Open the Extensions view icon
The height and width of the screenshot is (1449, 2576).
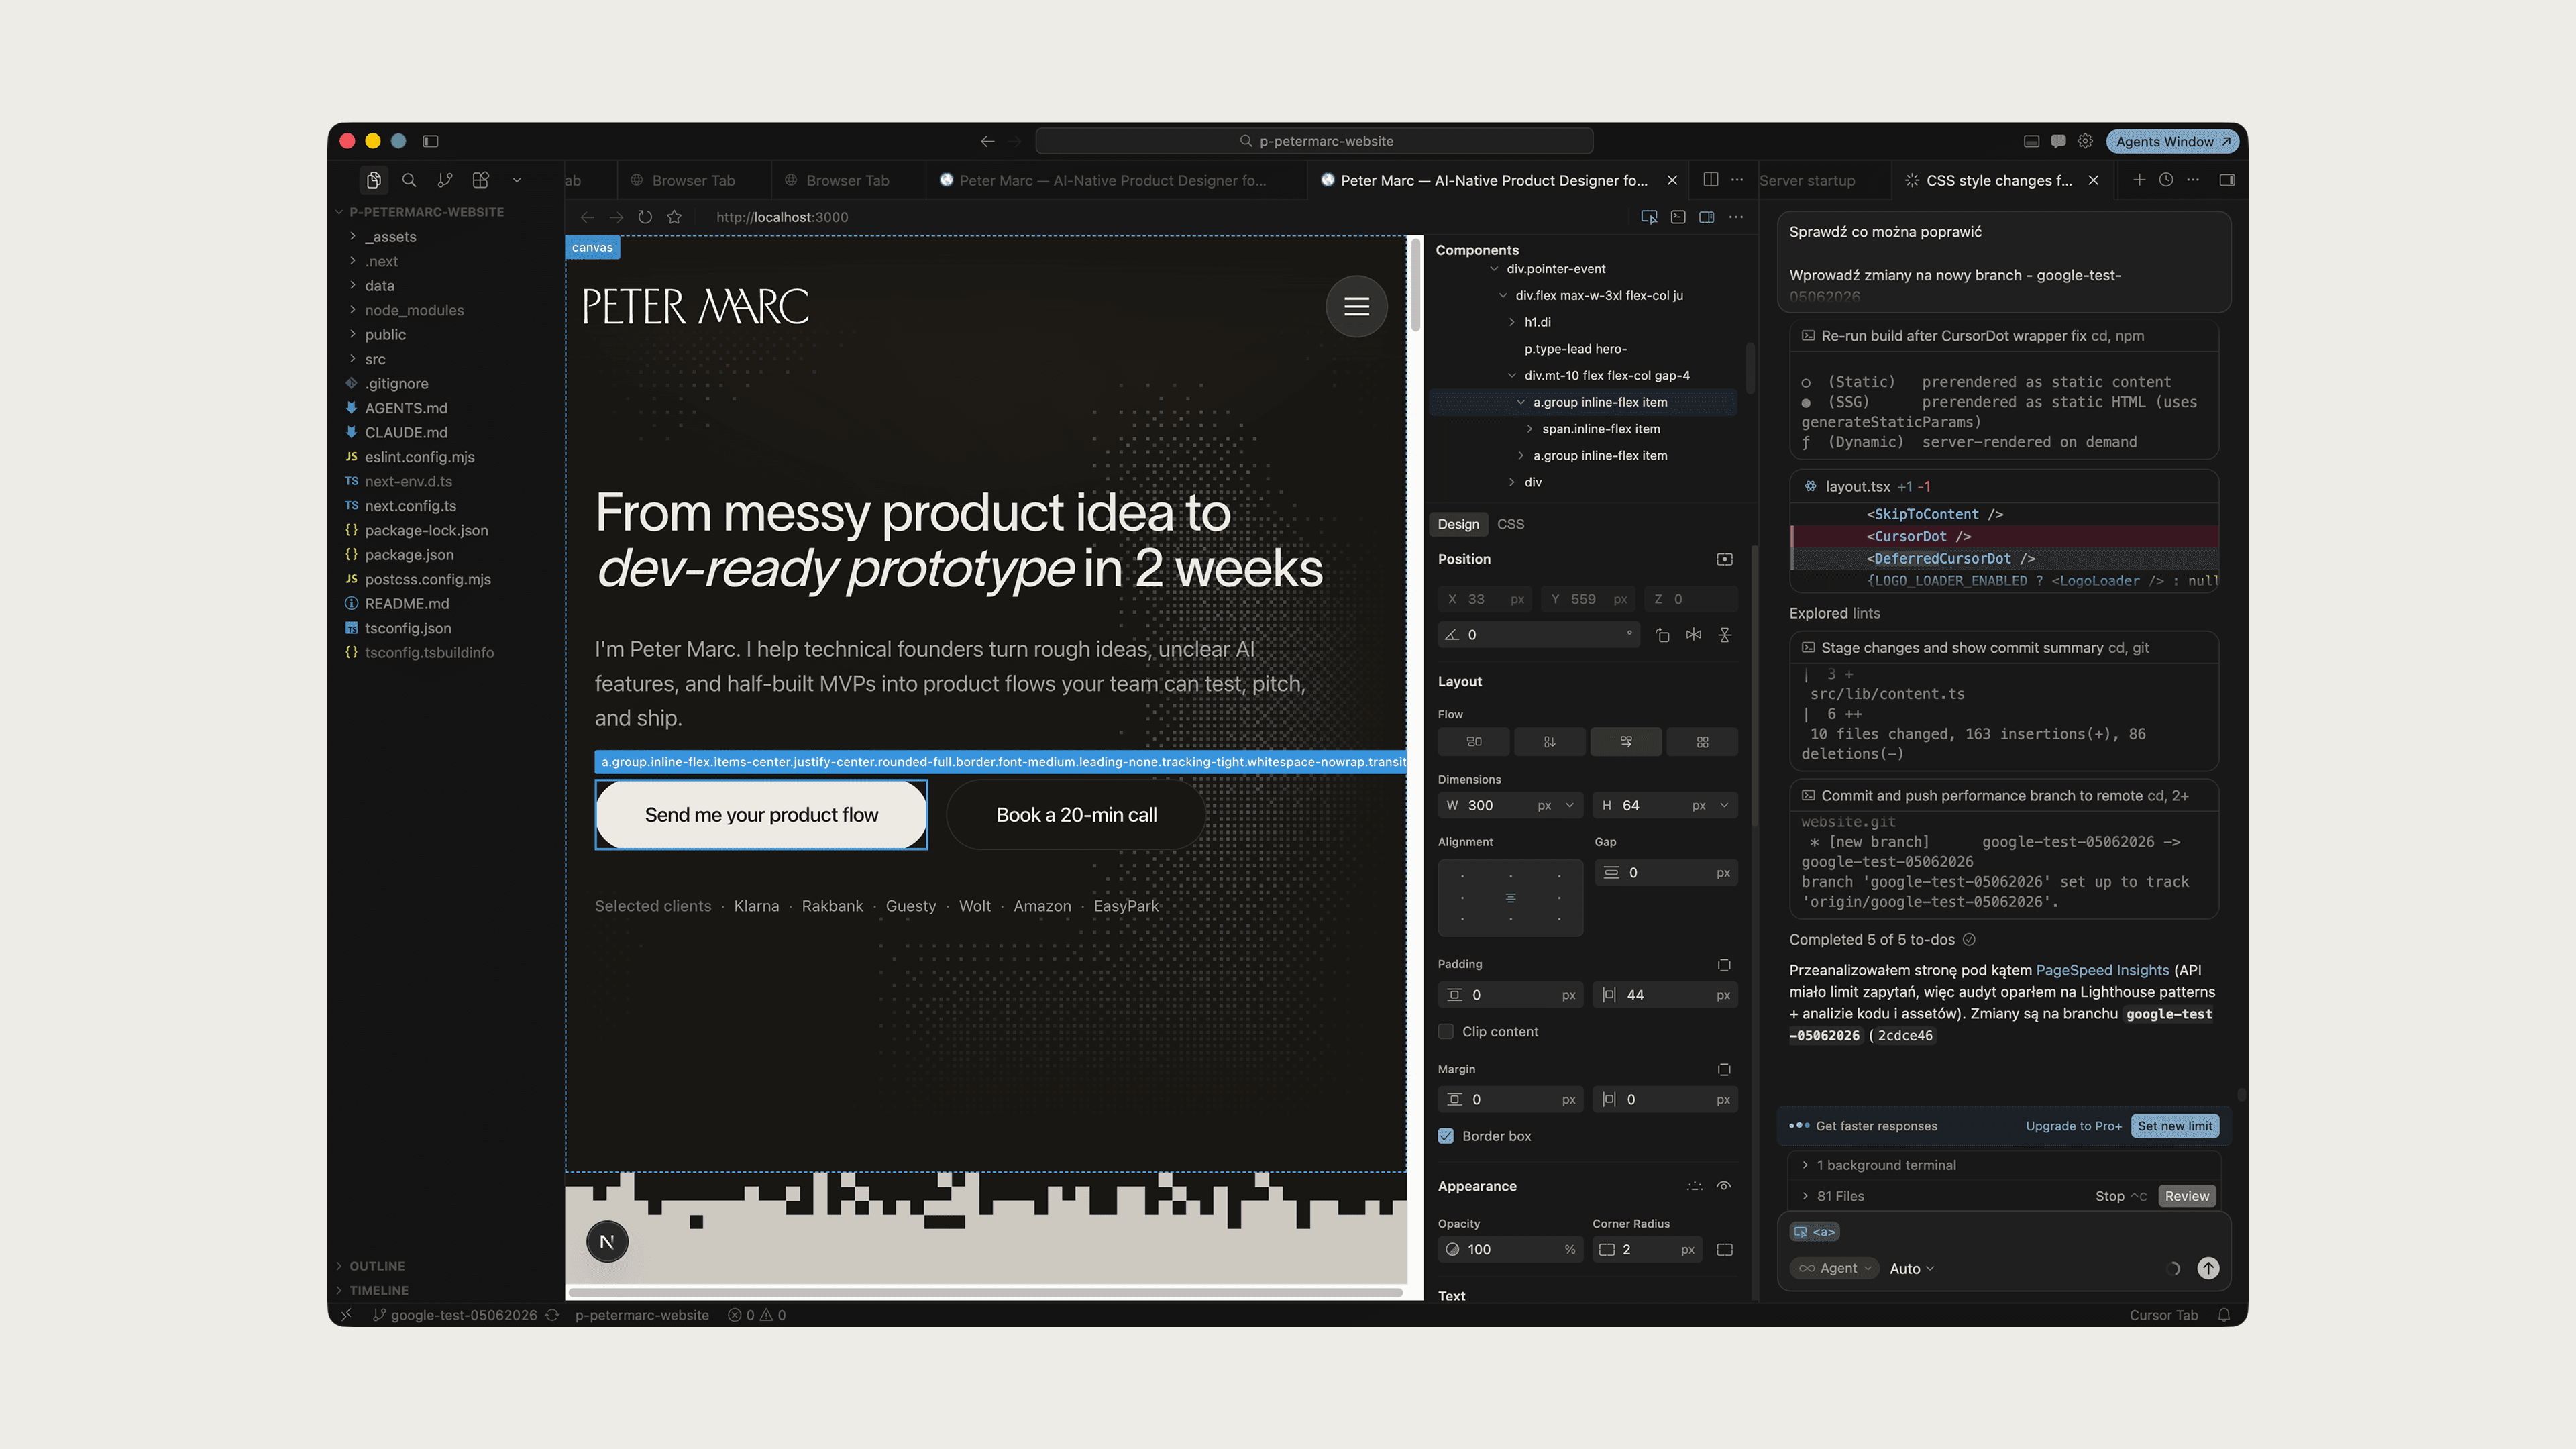[481, 180]
